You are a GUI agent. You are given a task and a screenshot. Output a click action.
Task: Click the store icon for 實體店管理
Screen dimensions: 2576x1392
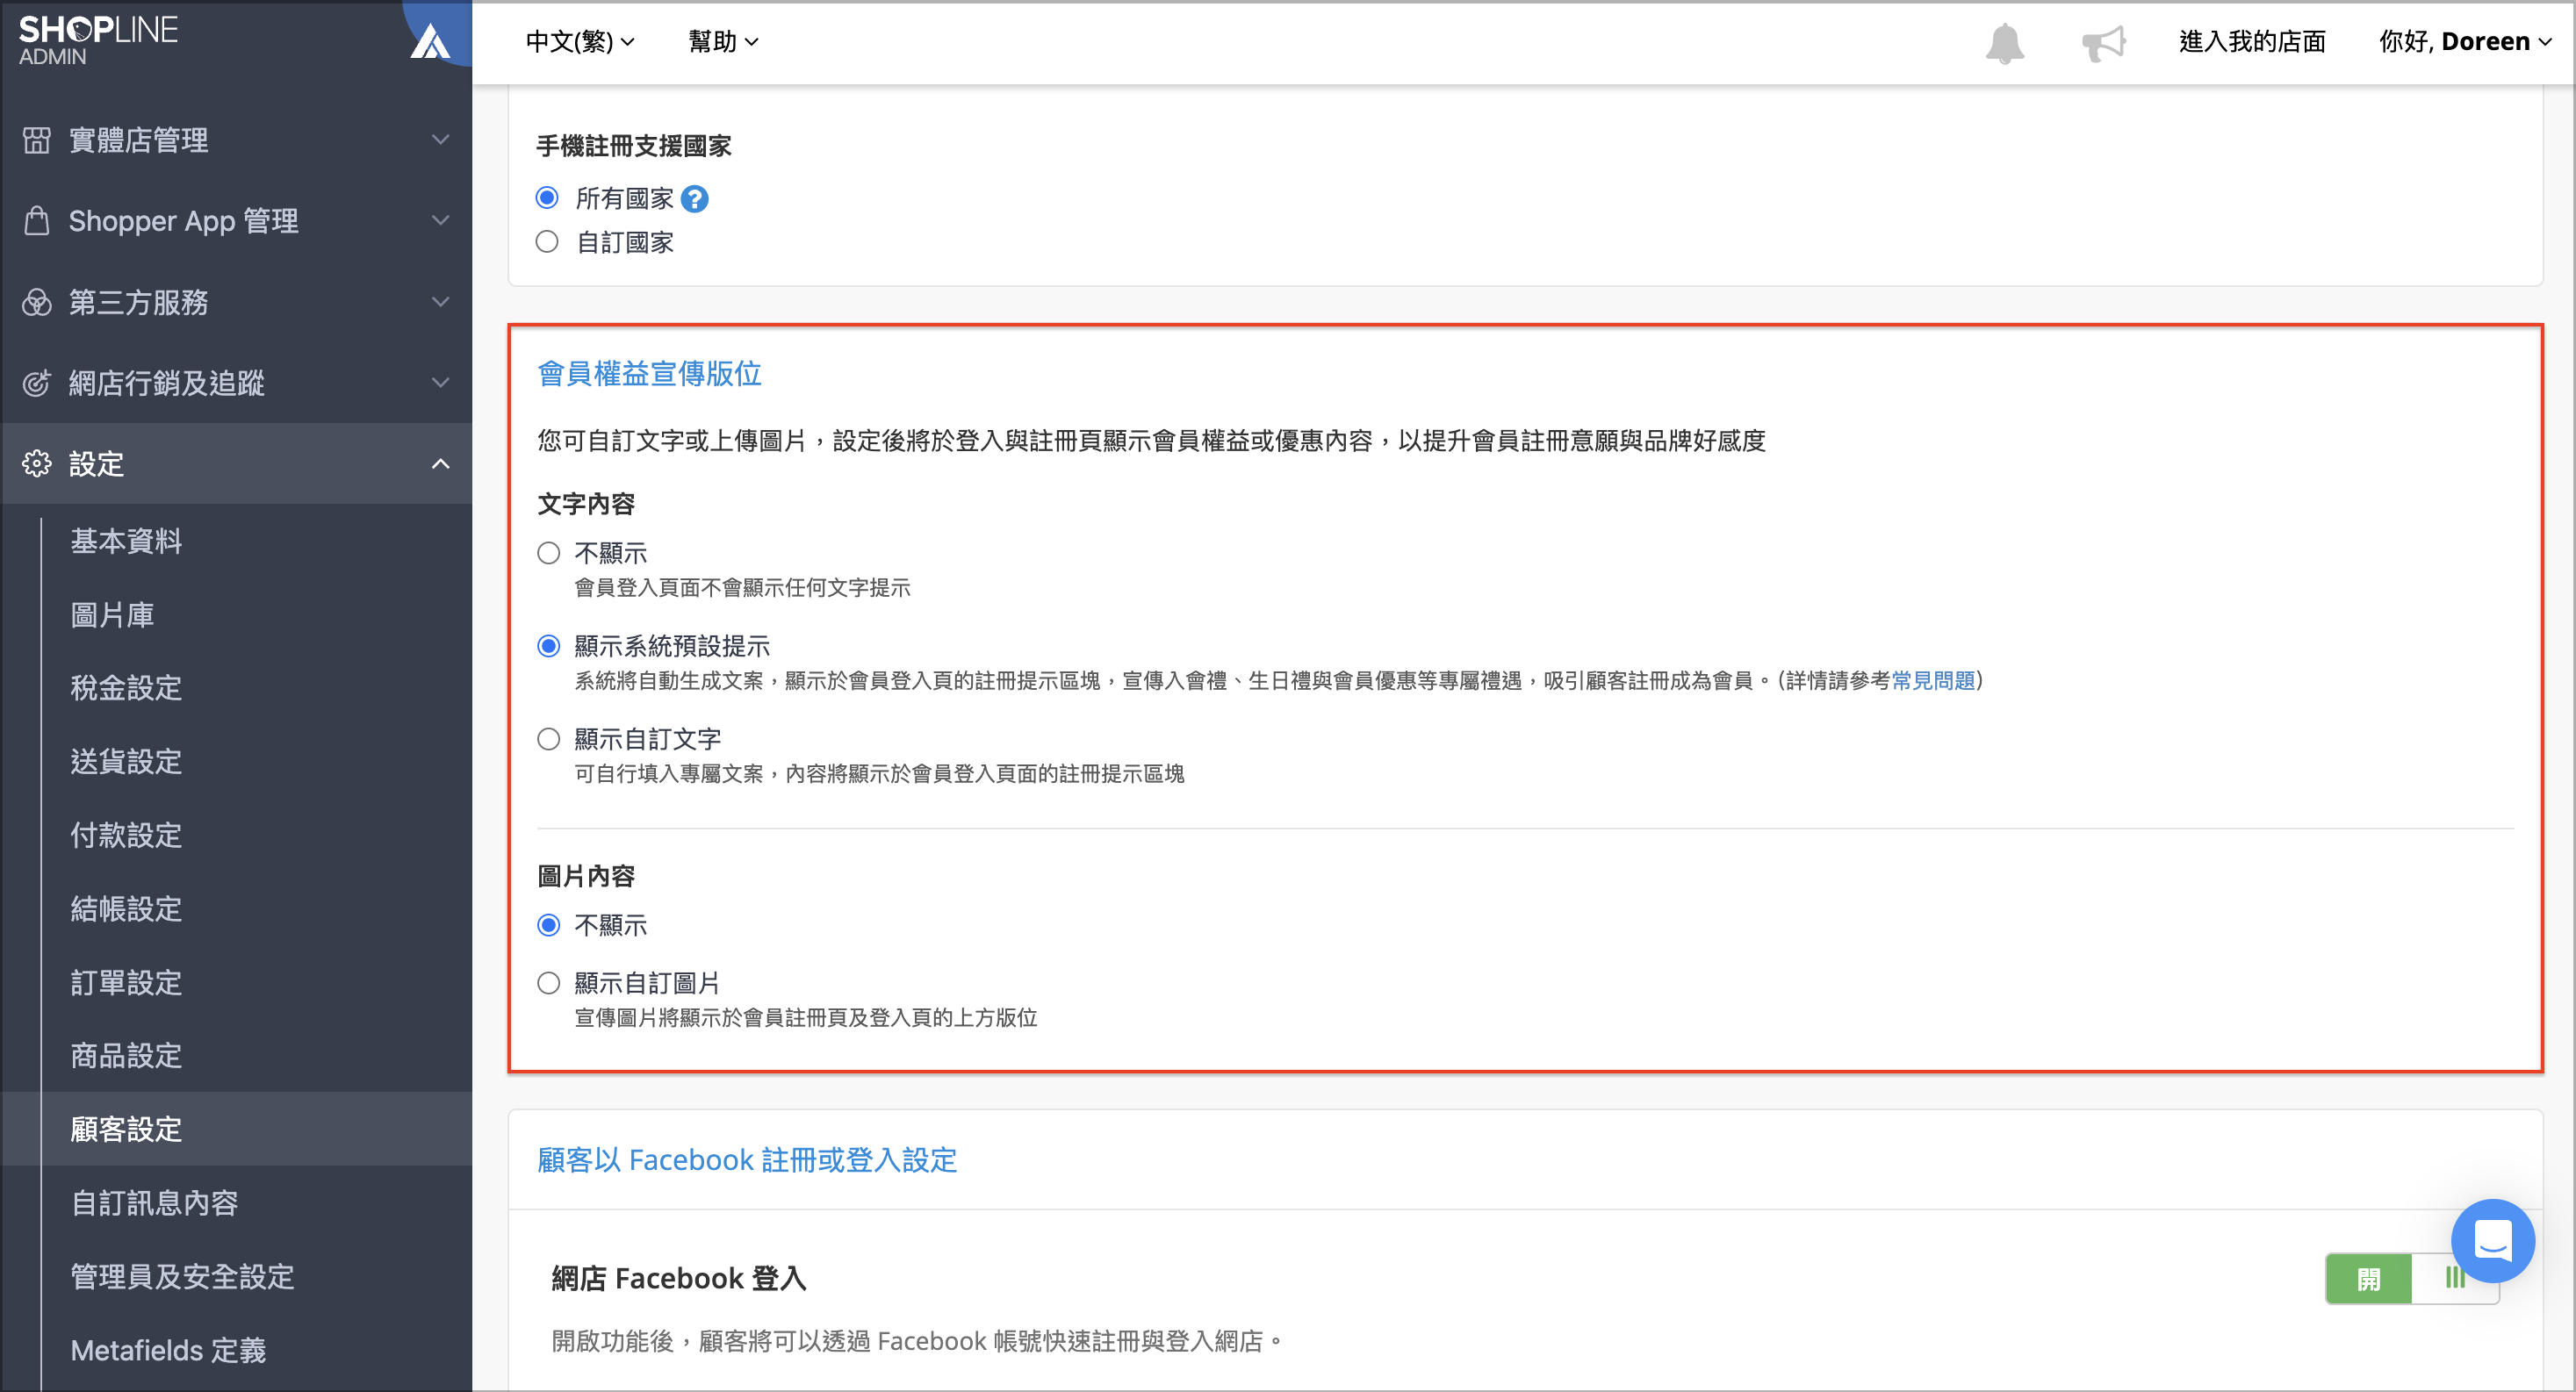[x=37, y=140]
